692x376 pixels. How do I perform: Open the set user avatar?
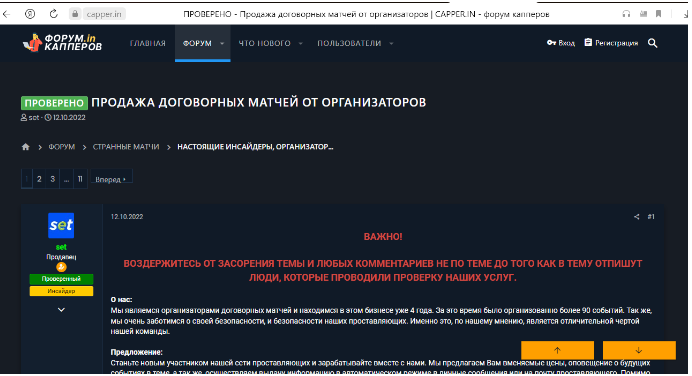click(x=61, y=225)
